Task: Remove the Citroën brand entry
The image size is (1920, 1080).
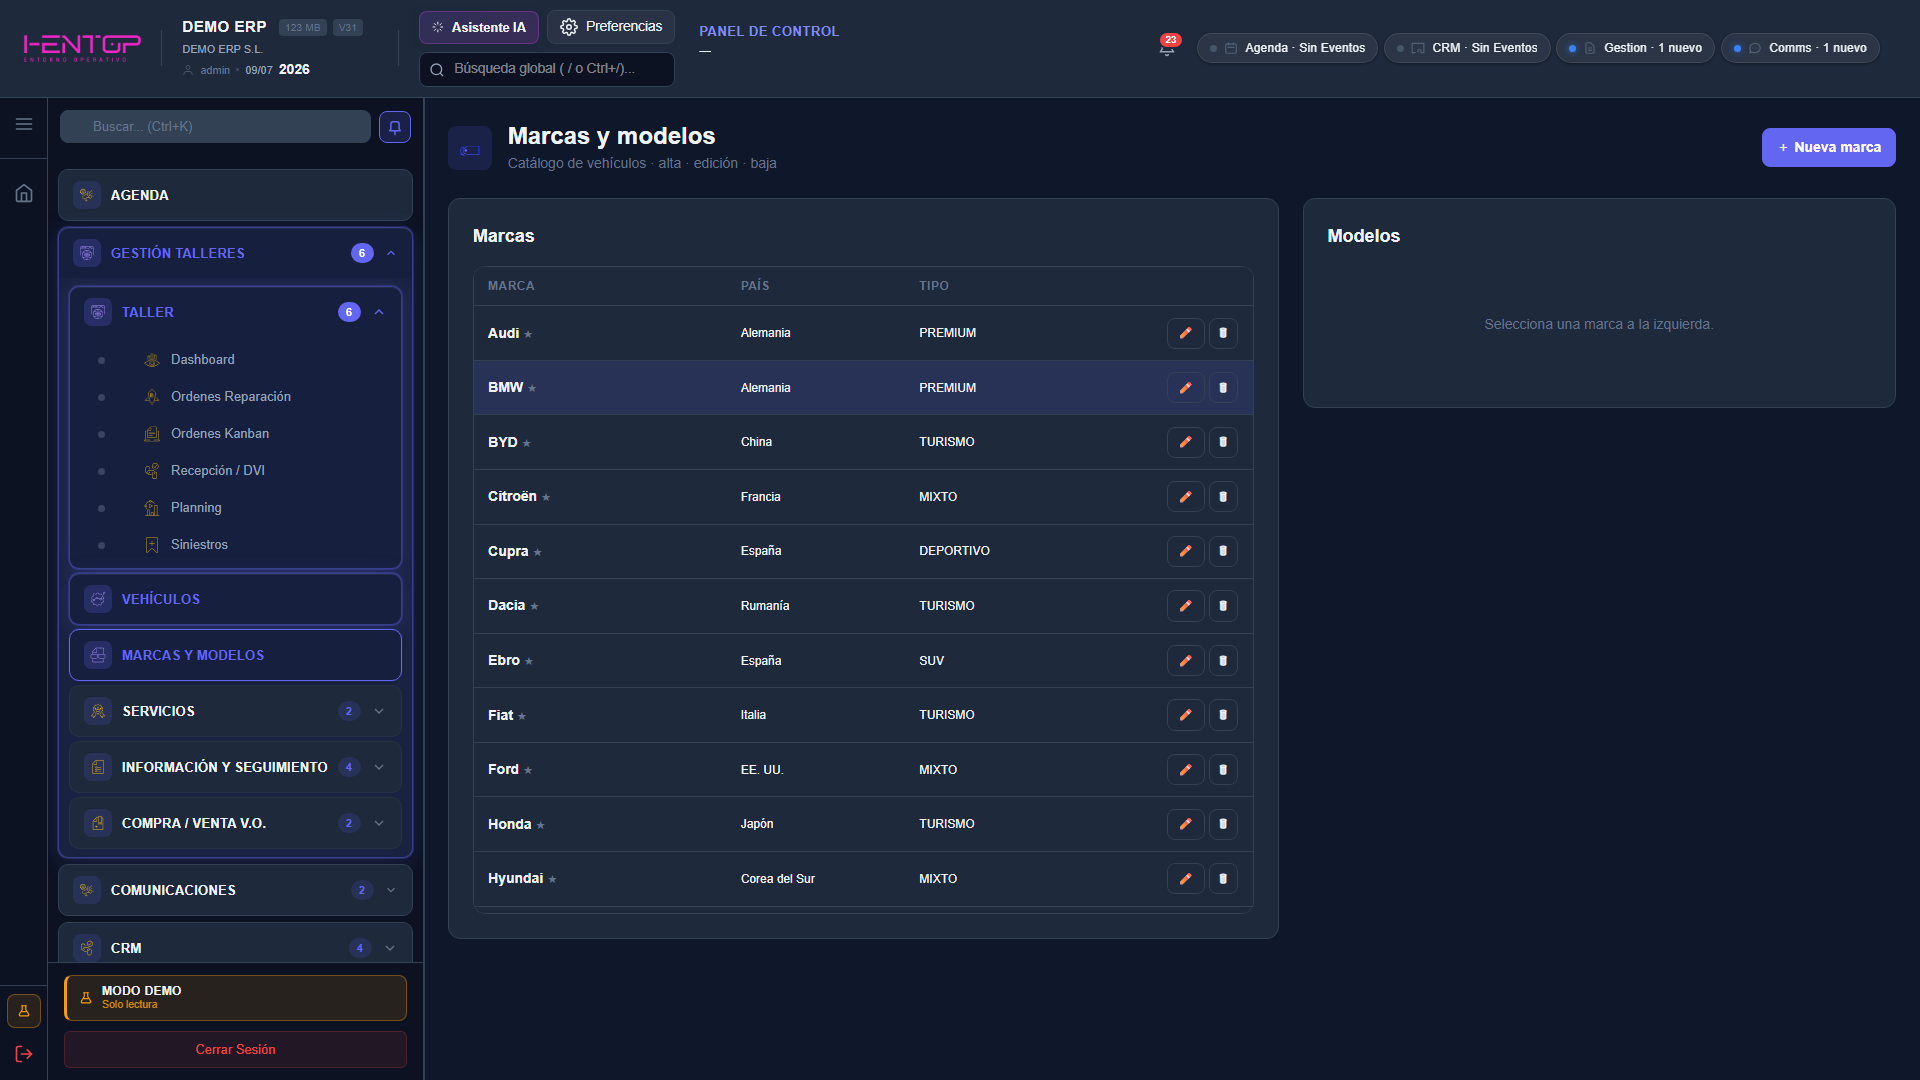Action: coord(1223,497)
